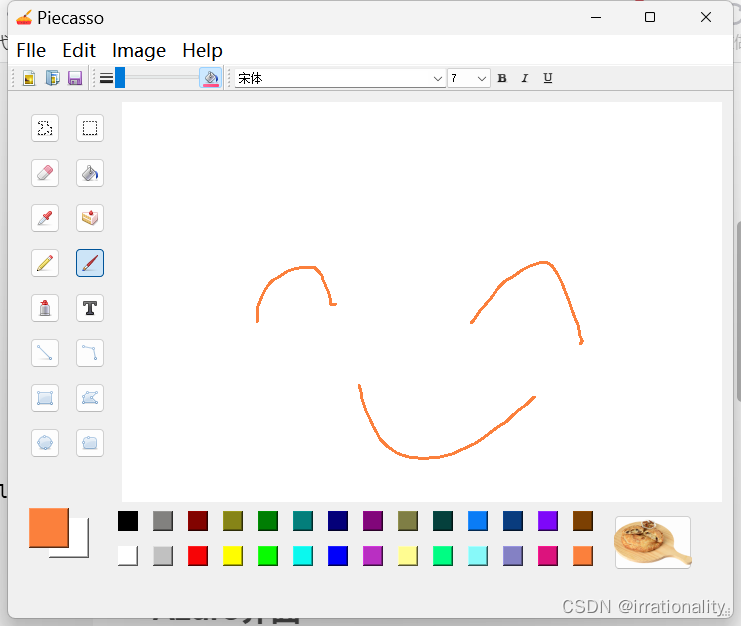Select the pencil tool
Viewport: 741px width, 626px height.
pos(45,263)
